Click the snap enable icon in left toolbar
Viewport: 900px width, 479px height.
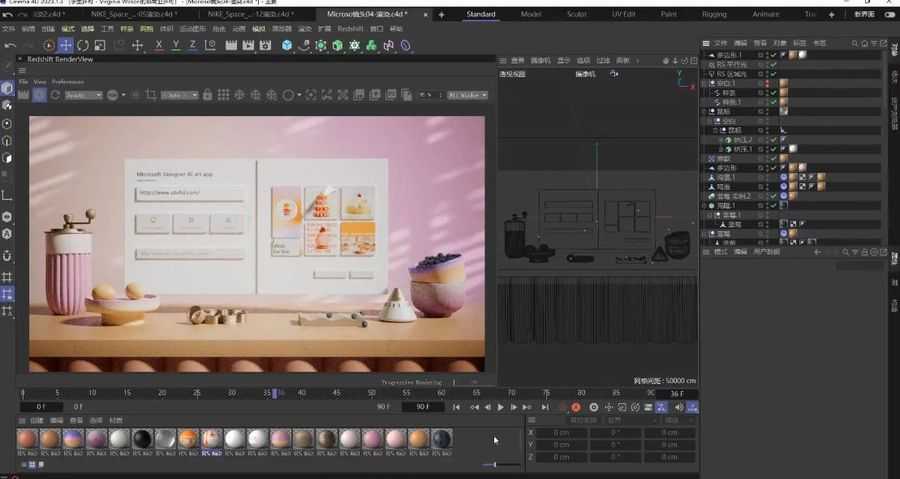point(7,256)
